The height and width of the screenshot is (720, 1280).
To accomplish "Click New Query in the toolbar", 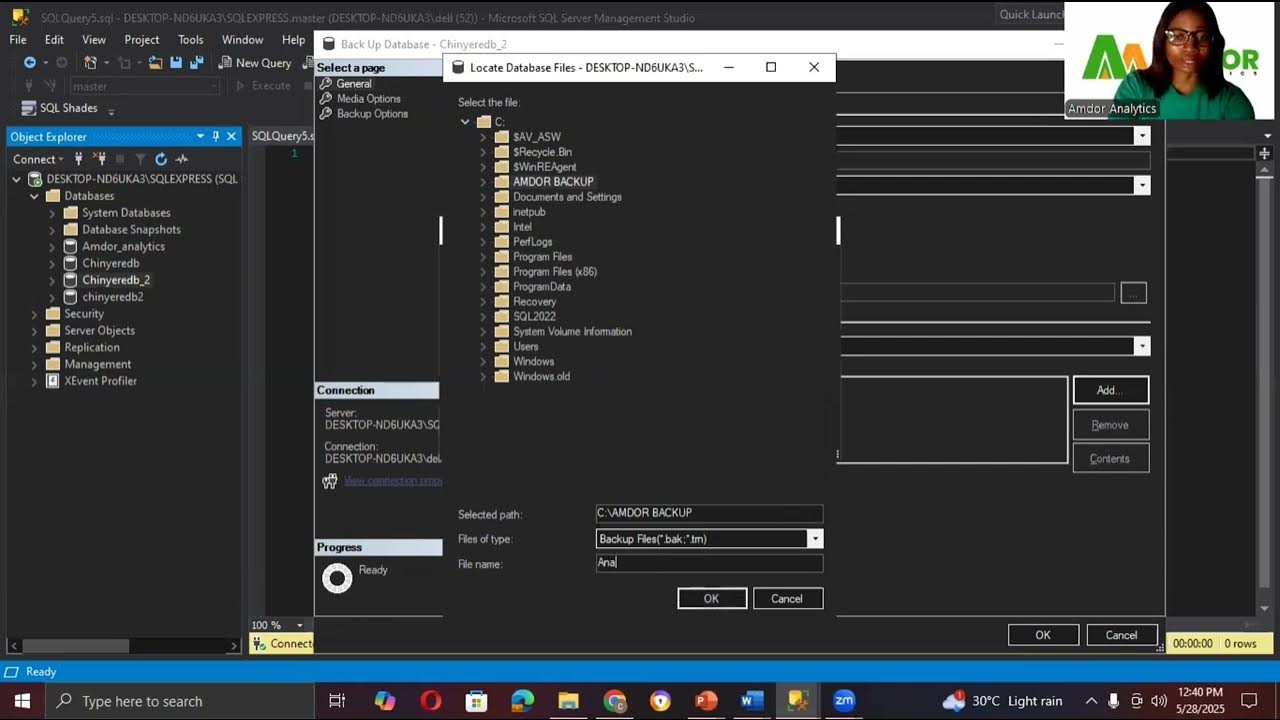I will [255, 62].
